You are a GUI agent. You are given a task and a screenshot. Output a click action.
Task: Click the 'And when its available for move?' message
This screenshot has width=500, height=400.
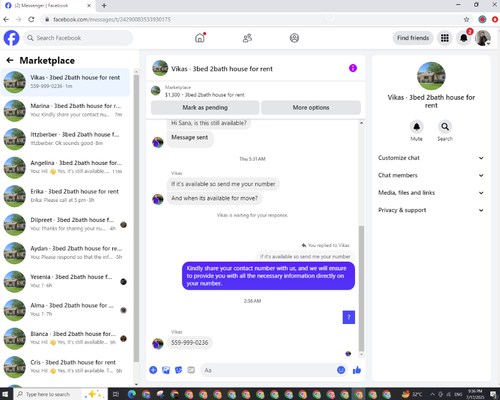[x=214, y=198]
